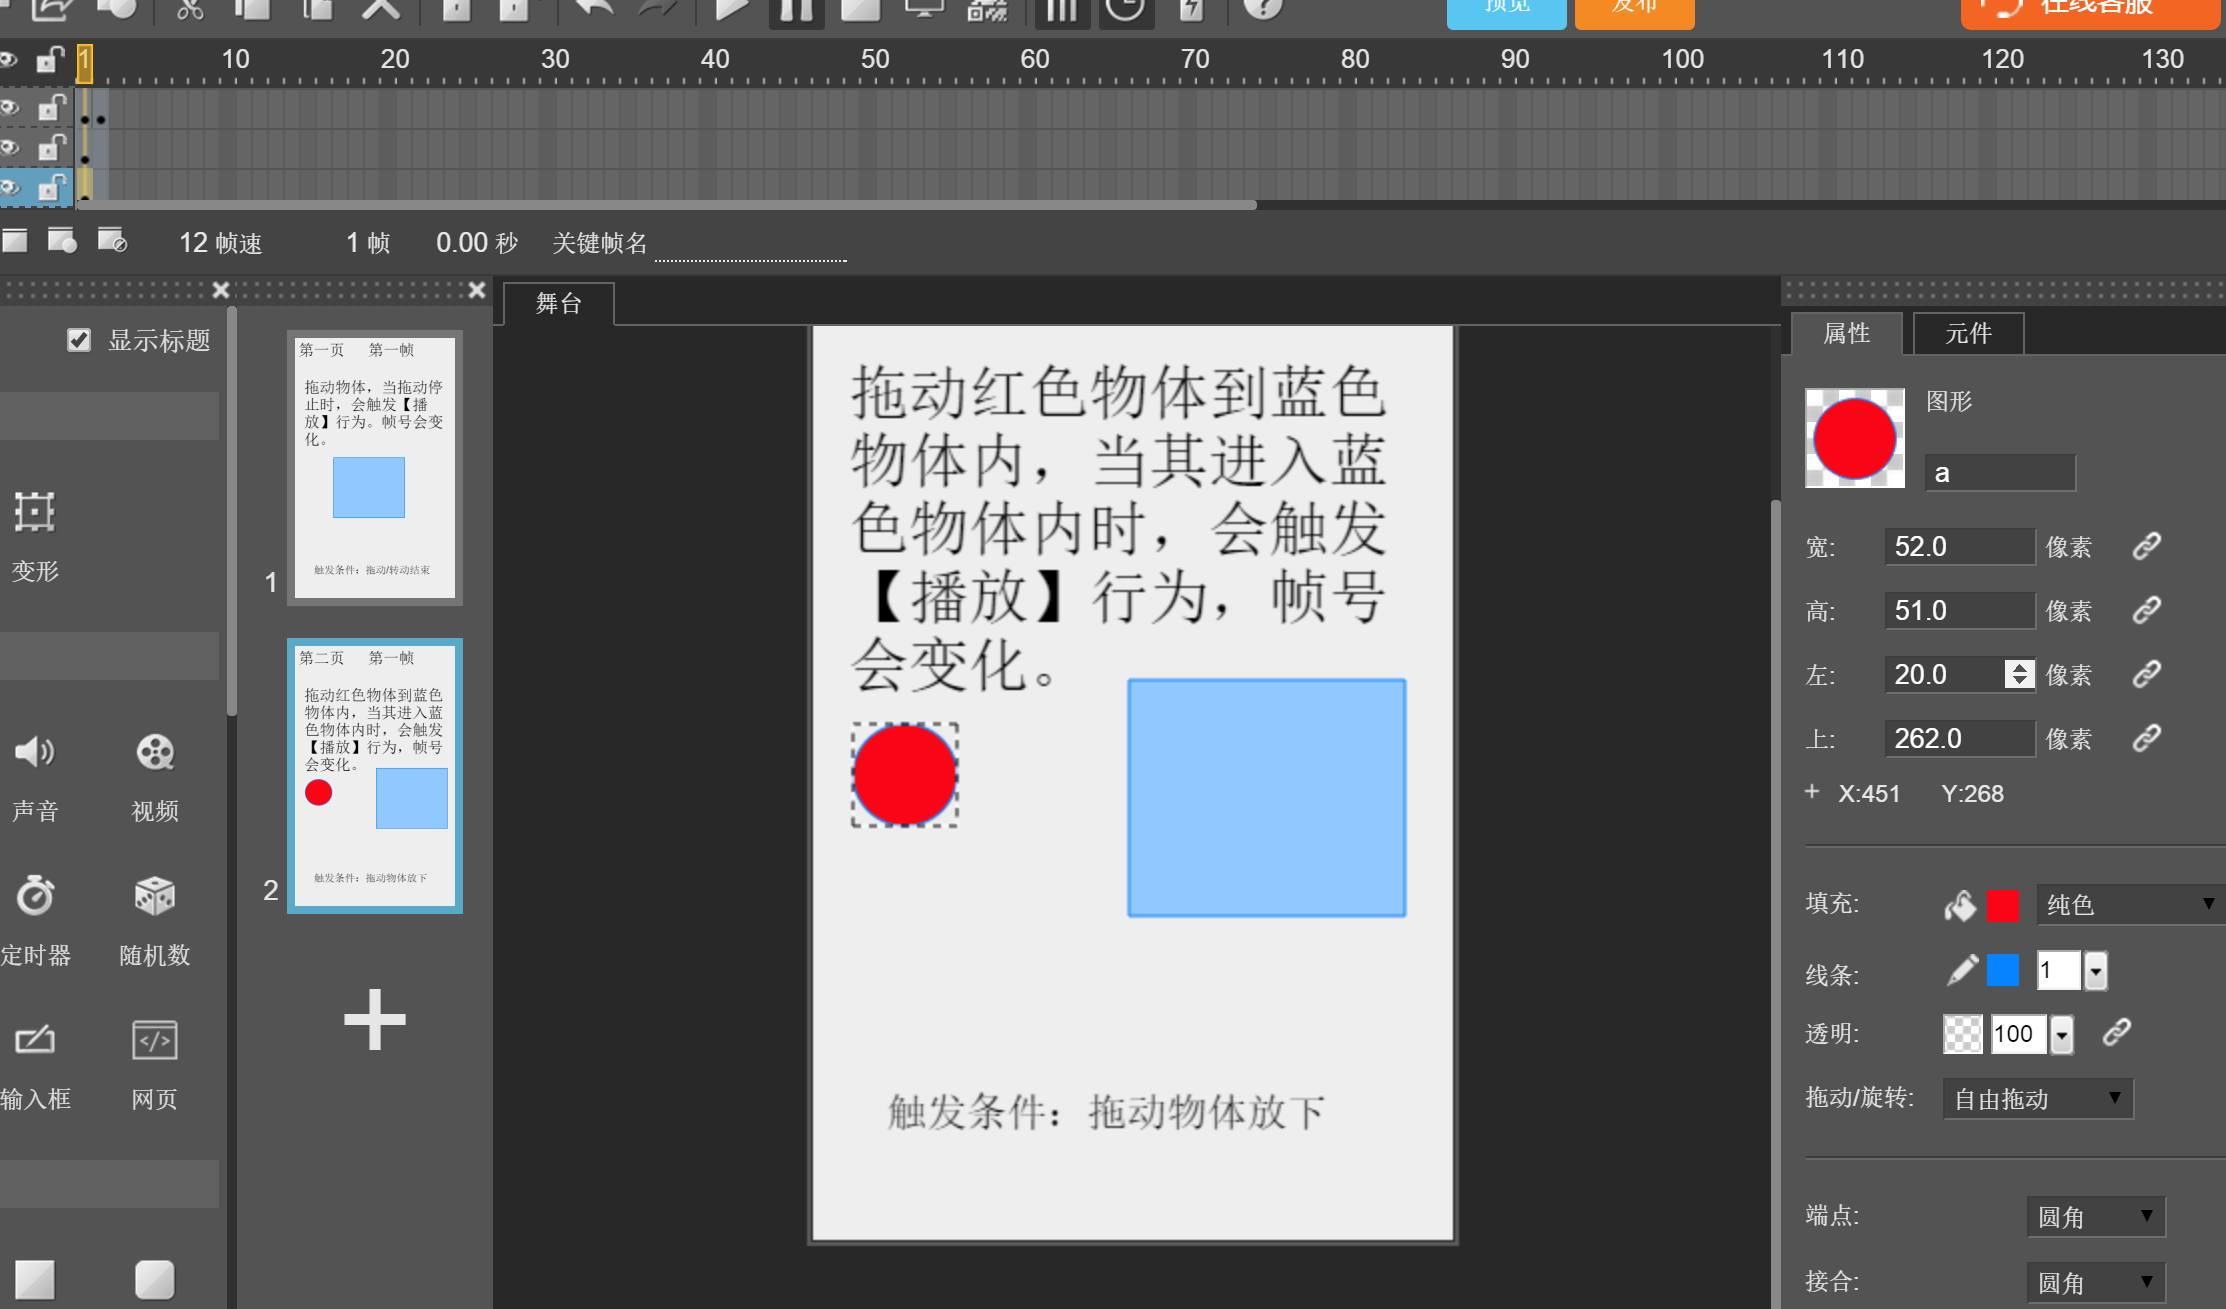Add a new page with the plus button
This screenshot has height=1309, width=2226.
(375, 1020)
